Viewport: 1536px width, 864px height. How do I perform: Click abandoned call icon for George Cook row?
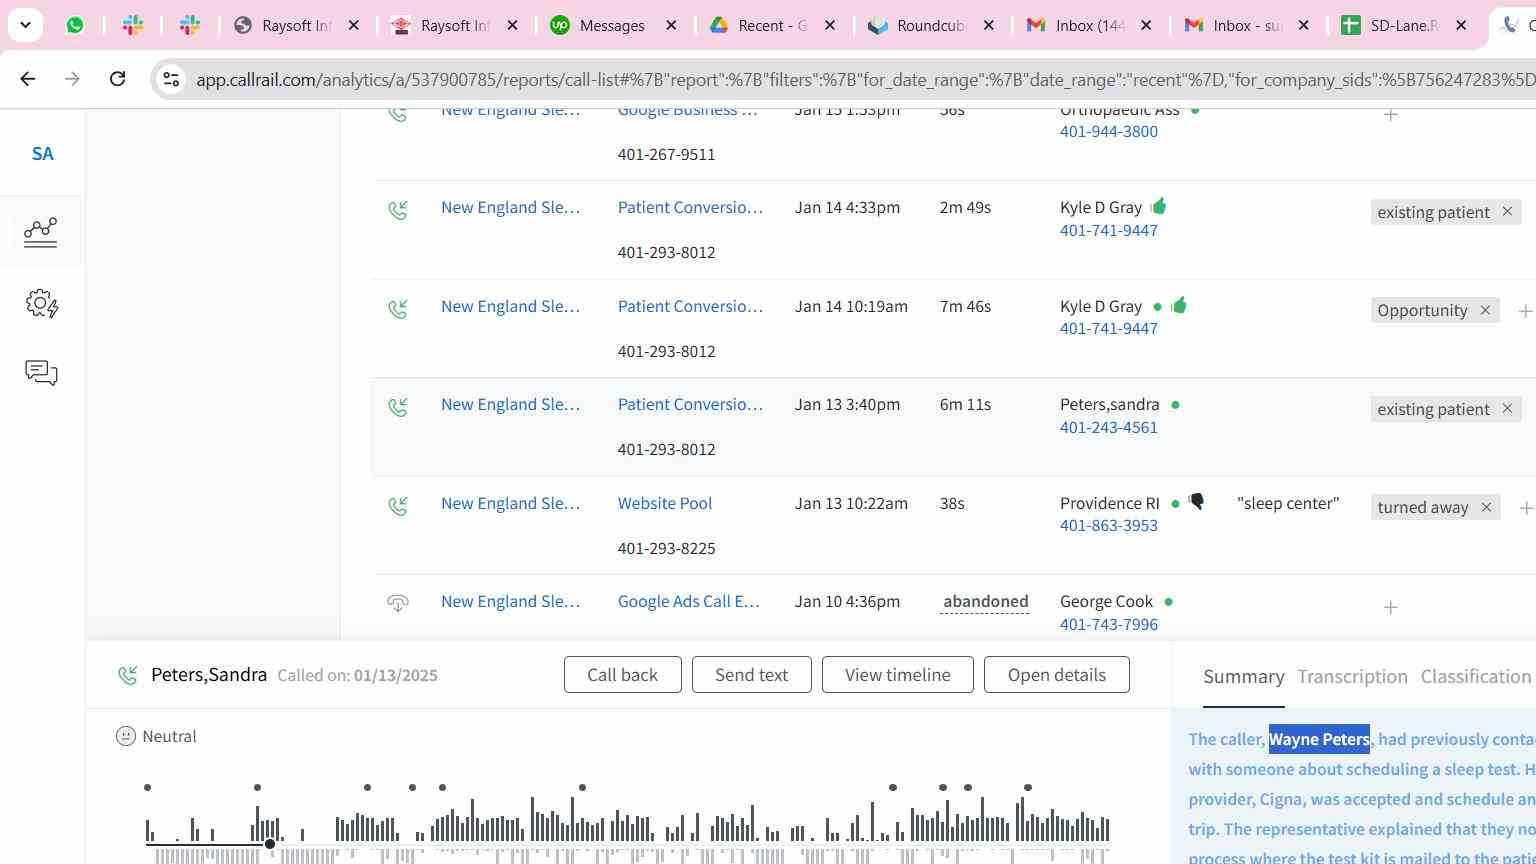(x=398, y=603)
